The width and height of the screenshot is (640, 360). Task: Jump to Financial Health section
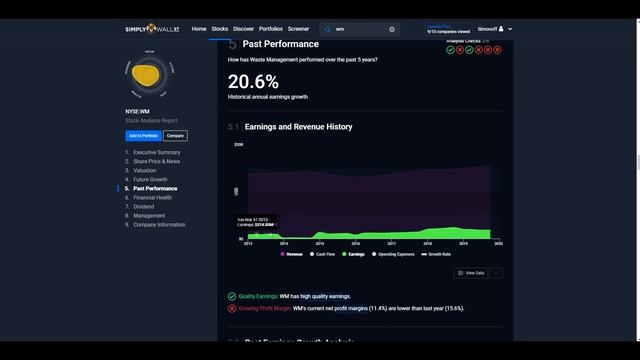point(153,198)
